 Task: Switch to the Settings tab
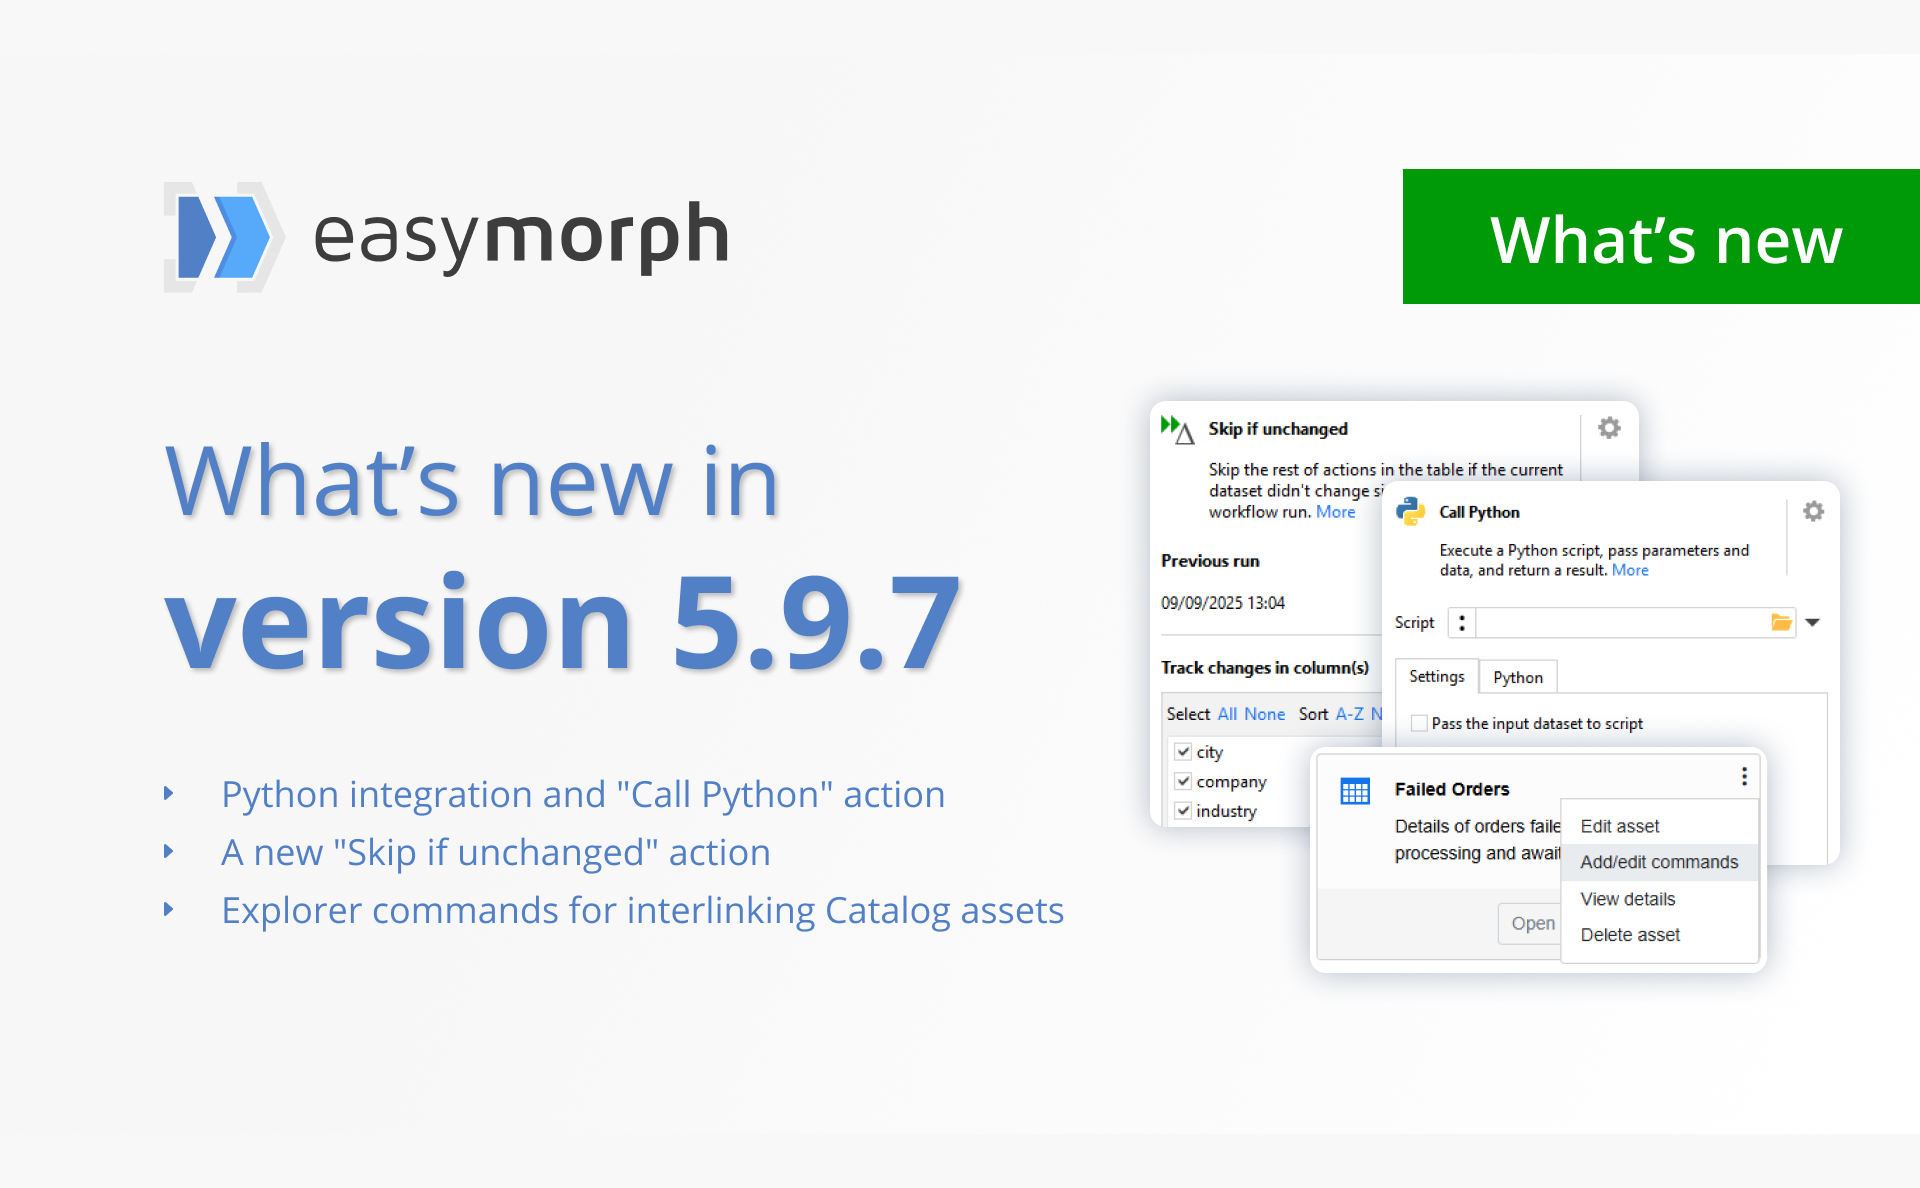(x=1436, y=677)
